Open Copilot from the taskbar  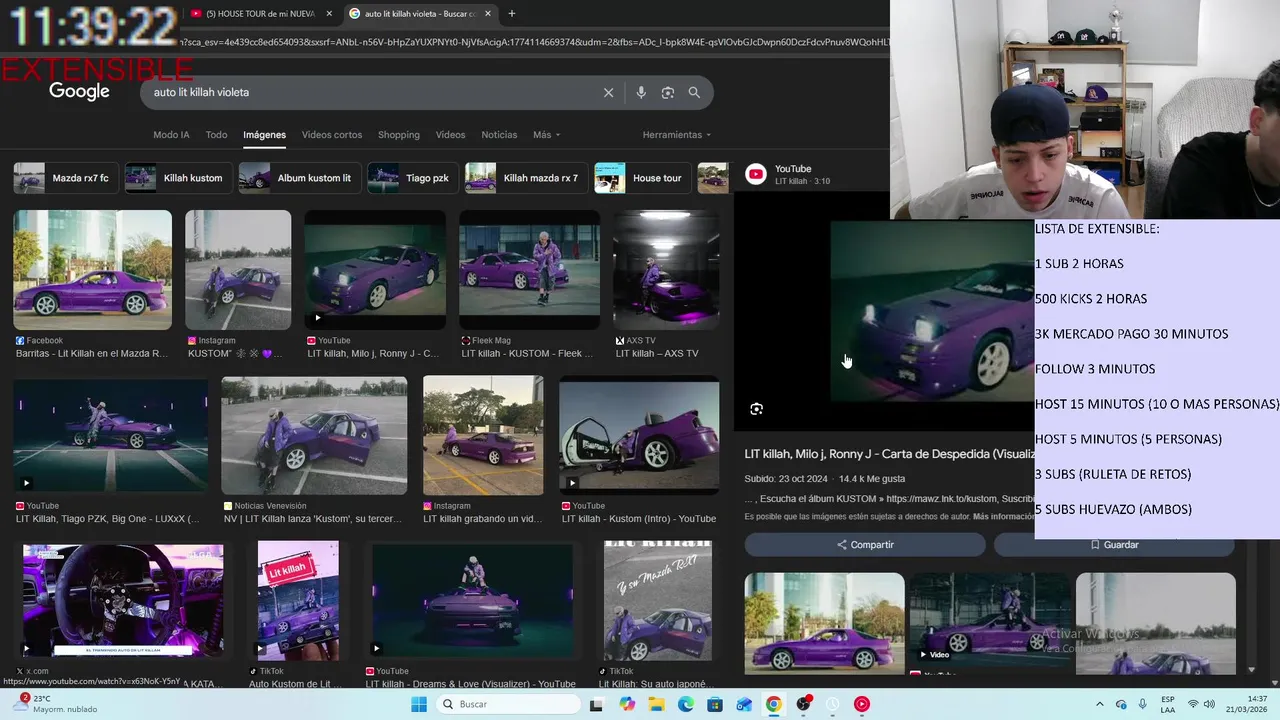(627, 704)
